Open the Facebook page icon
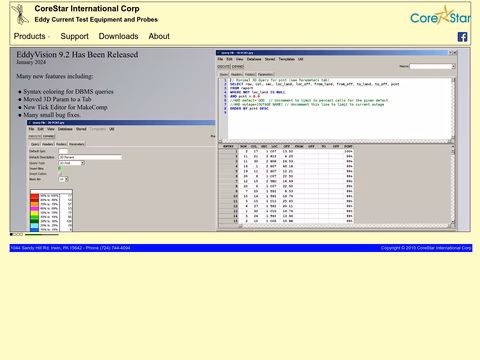This screenshot has width=480, height=360. pyautogui.click(x=462, y=37)
